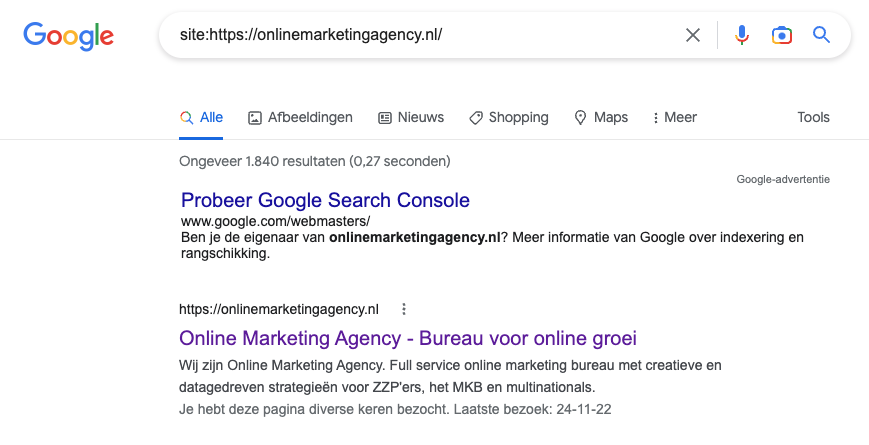Open search by image camera icon
The image size is (869, 445).
[x=781, y=36]
